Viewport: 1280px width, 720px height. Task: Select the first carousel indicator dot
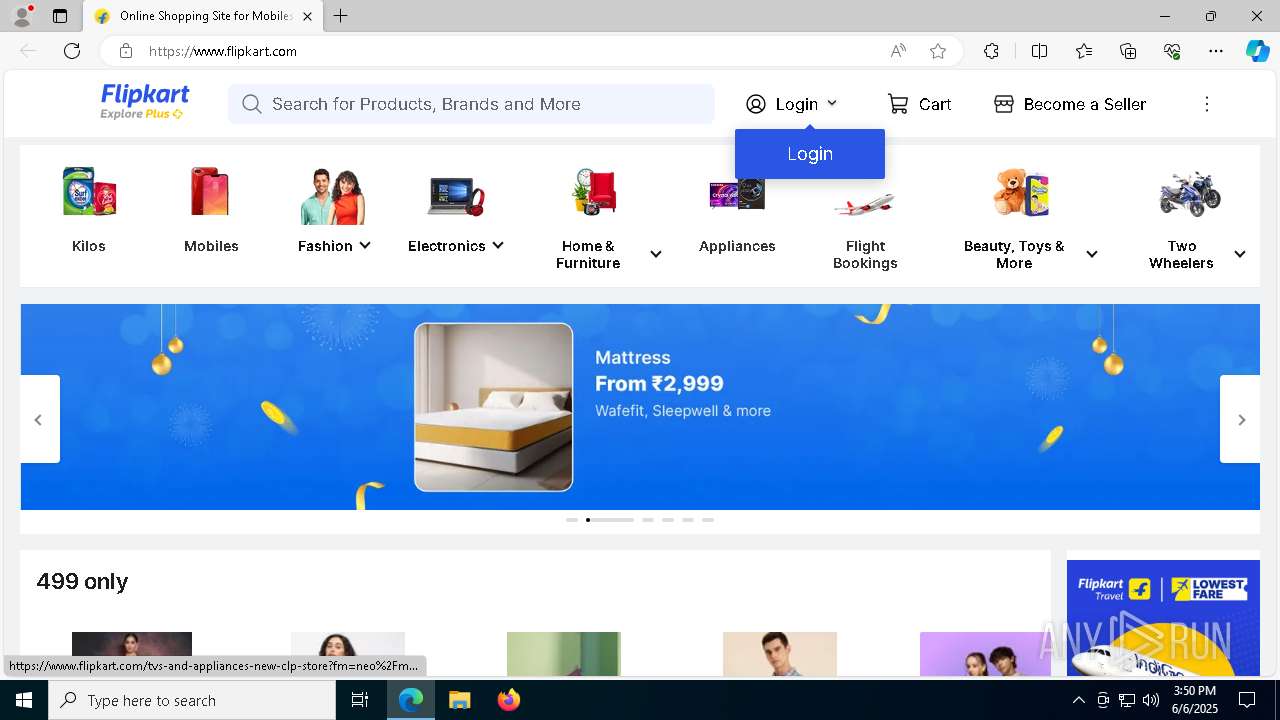pyautogui.click(x=572, y=520)
